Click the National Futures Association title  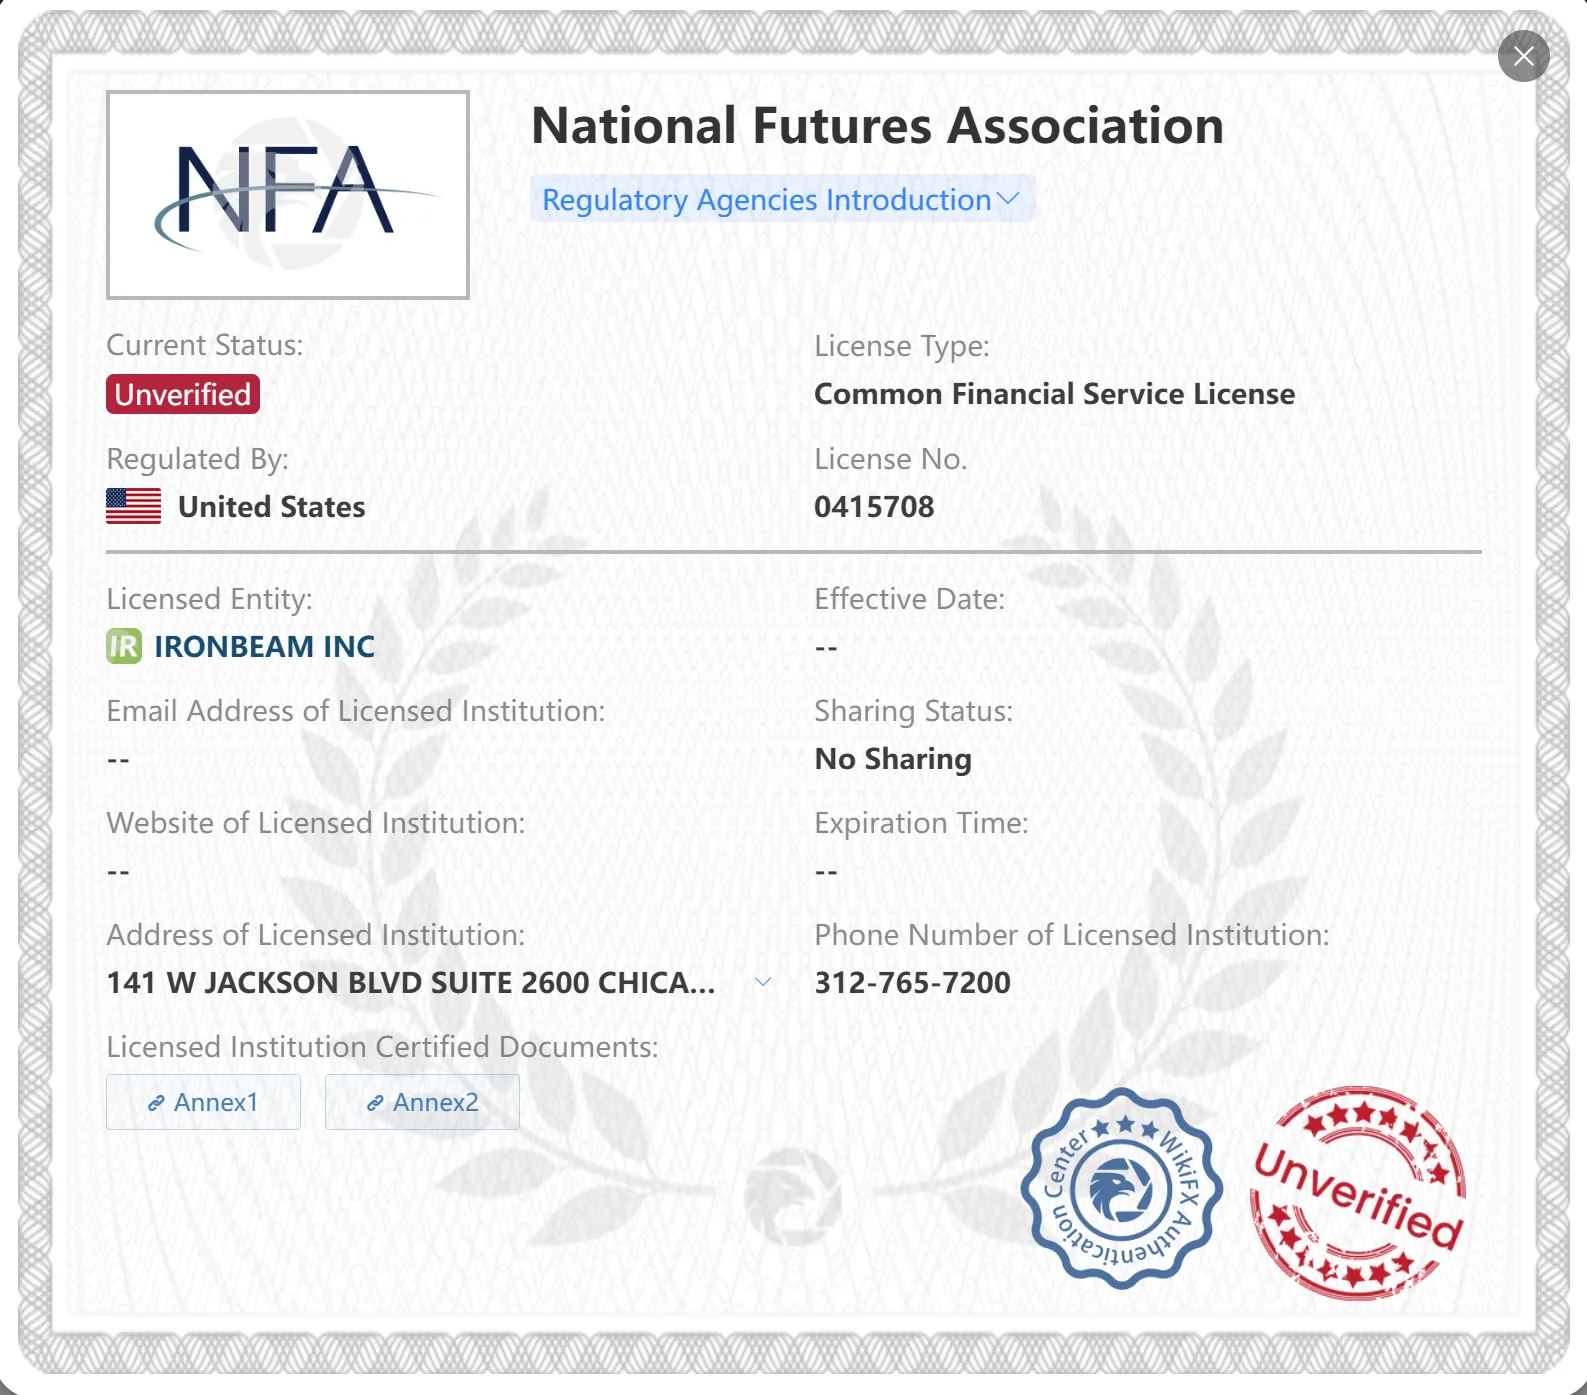click(878, 126)
